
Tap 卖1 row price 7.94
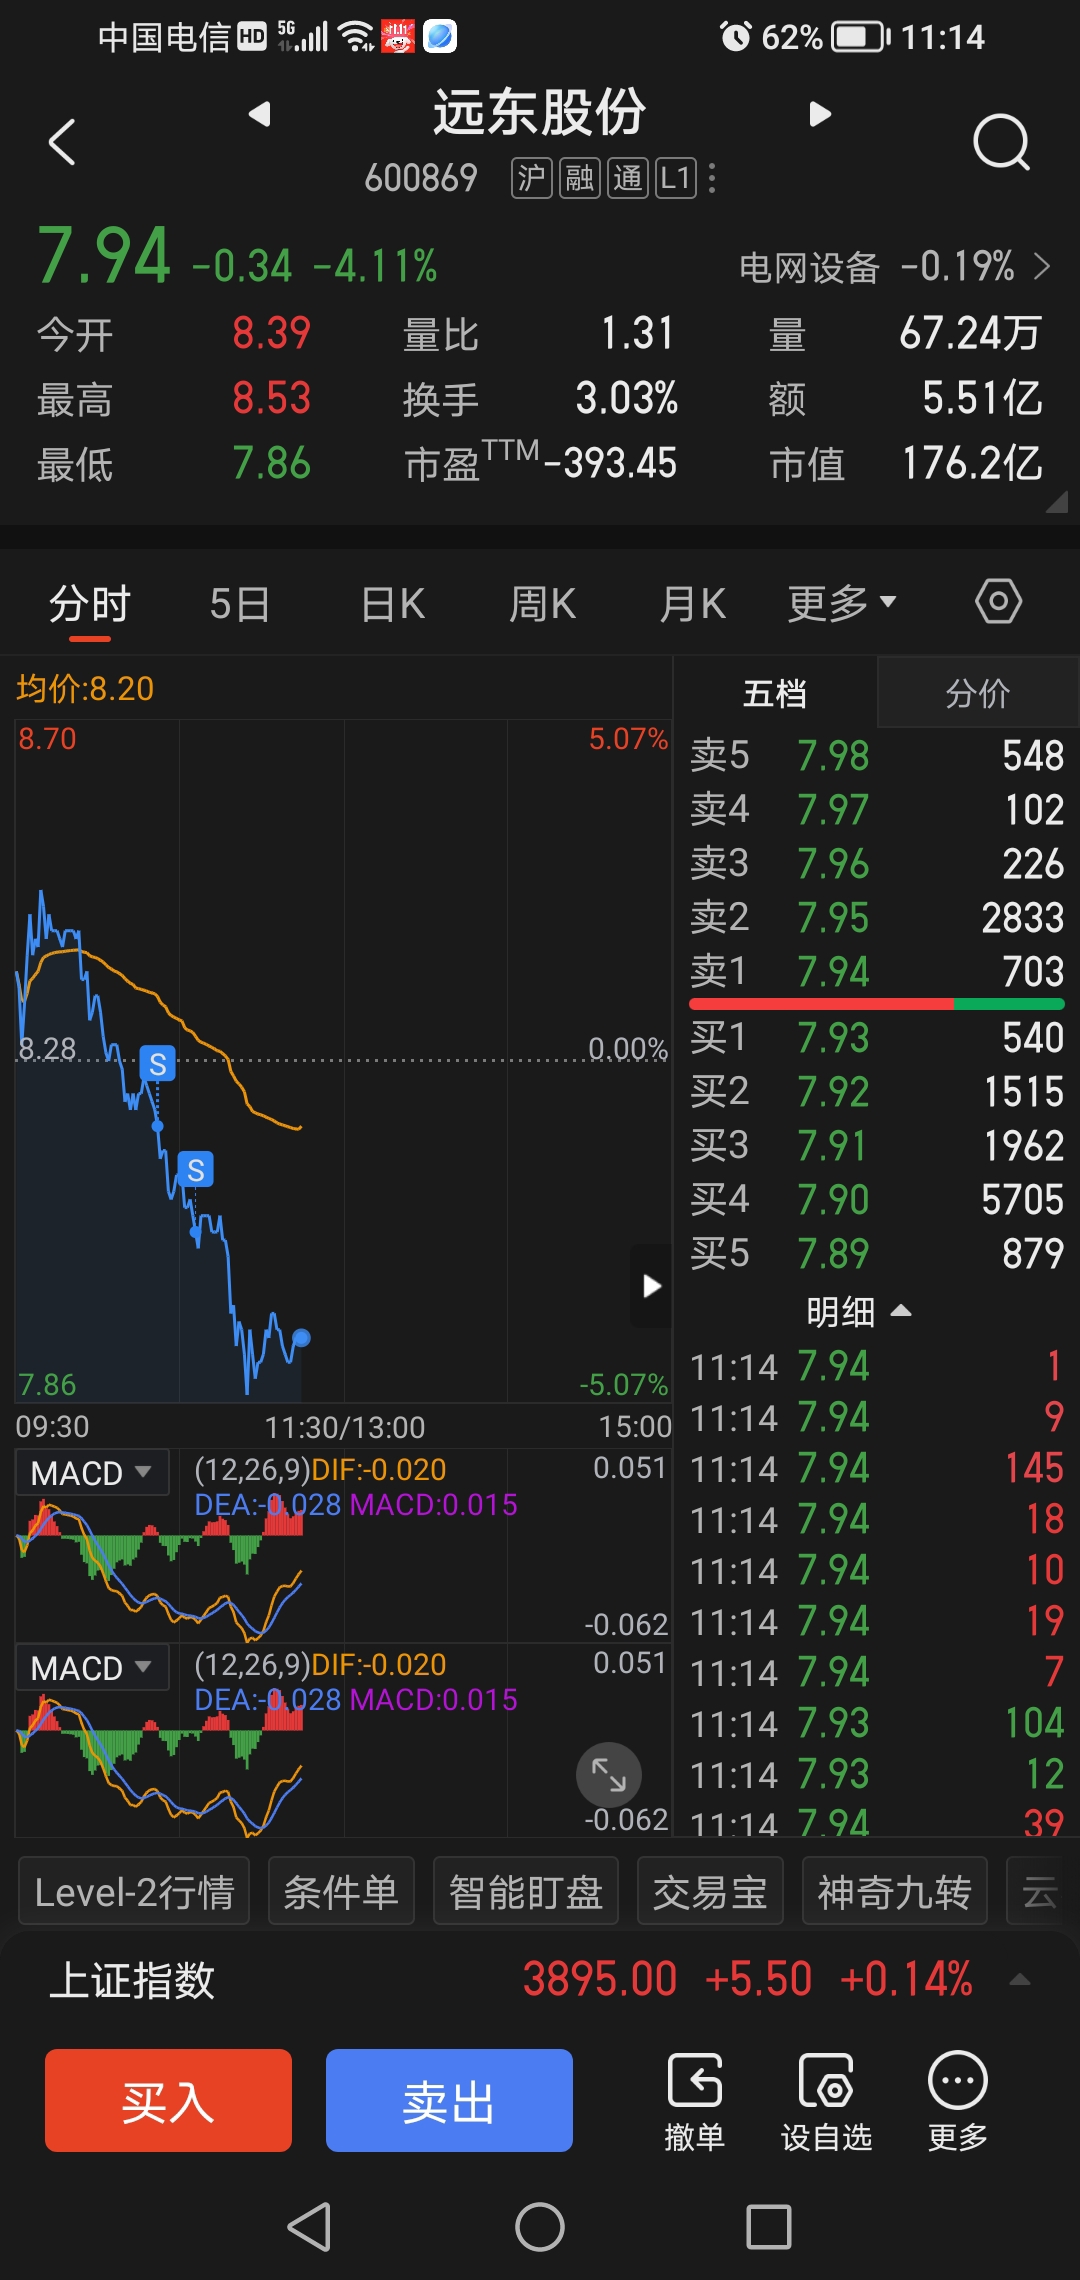tap(833, 972)
